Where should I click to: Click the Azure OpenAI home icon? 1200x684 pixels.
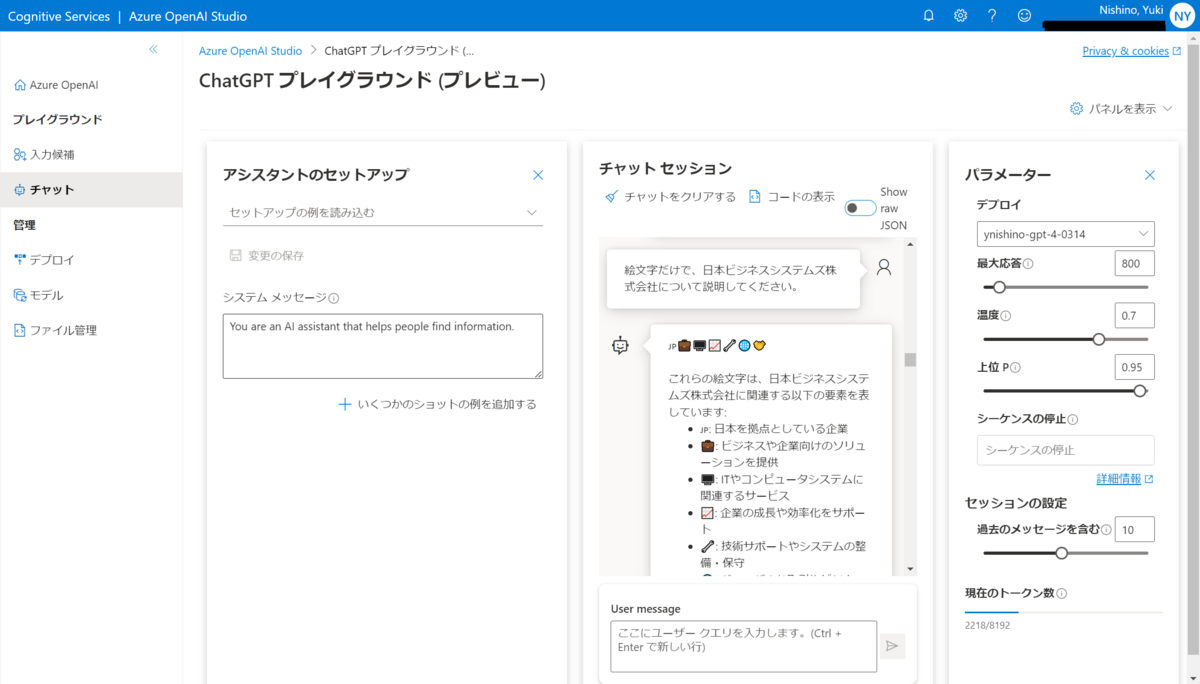[x=20, y=85]
